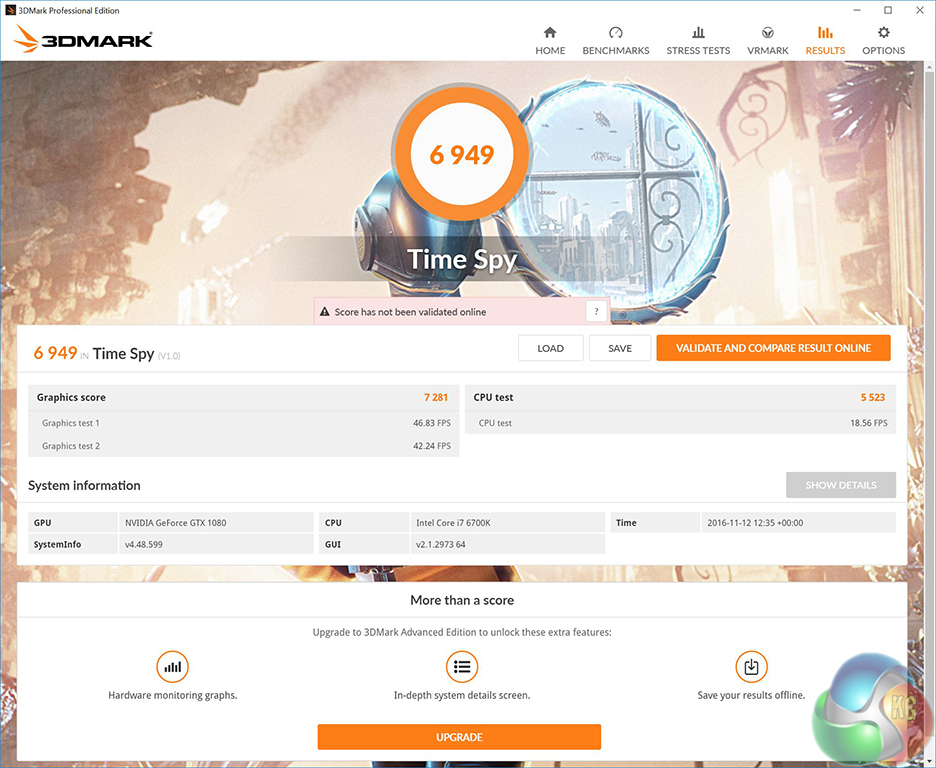Click the warning triangle icon

click(324, 311)
